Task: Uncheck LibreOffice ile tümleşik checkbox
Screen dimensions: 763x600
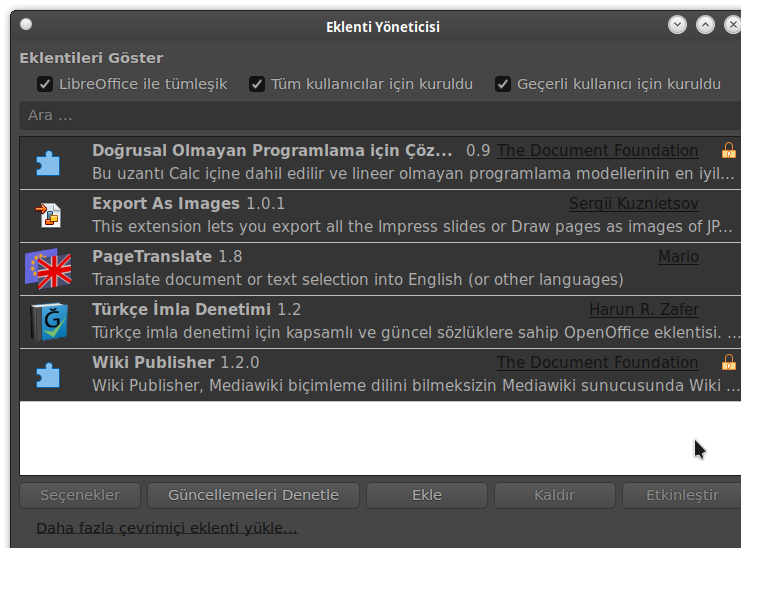Action: coord(45,84)
